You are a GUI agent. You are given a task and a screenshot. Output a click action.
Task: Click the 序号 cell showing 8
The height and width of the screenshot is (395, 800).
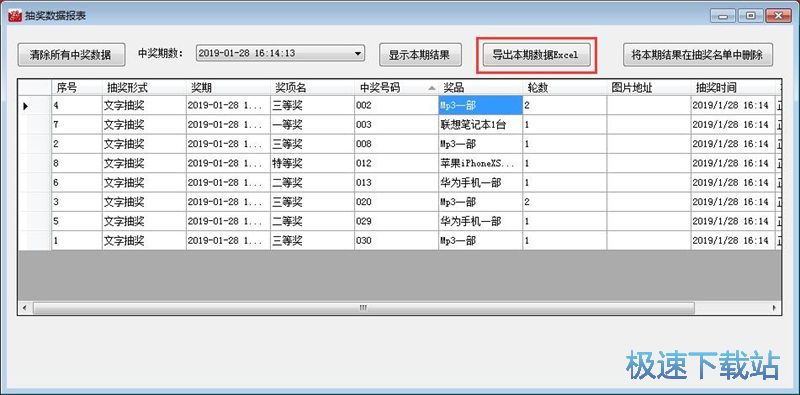point(77,164)
